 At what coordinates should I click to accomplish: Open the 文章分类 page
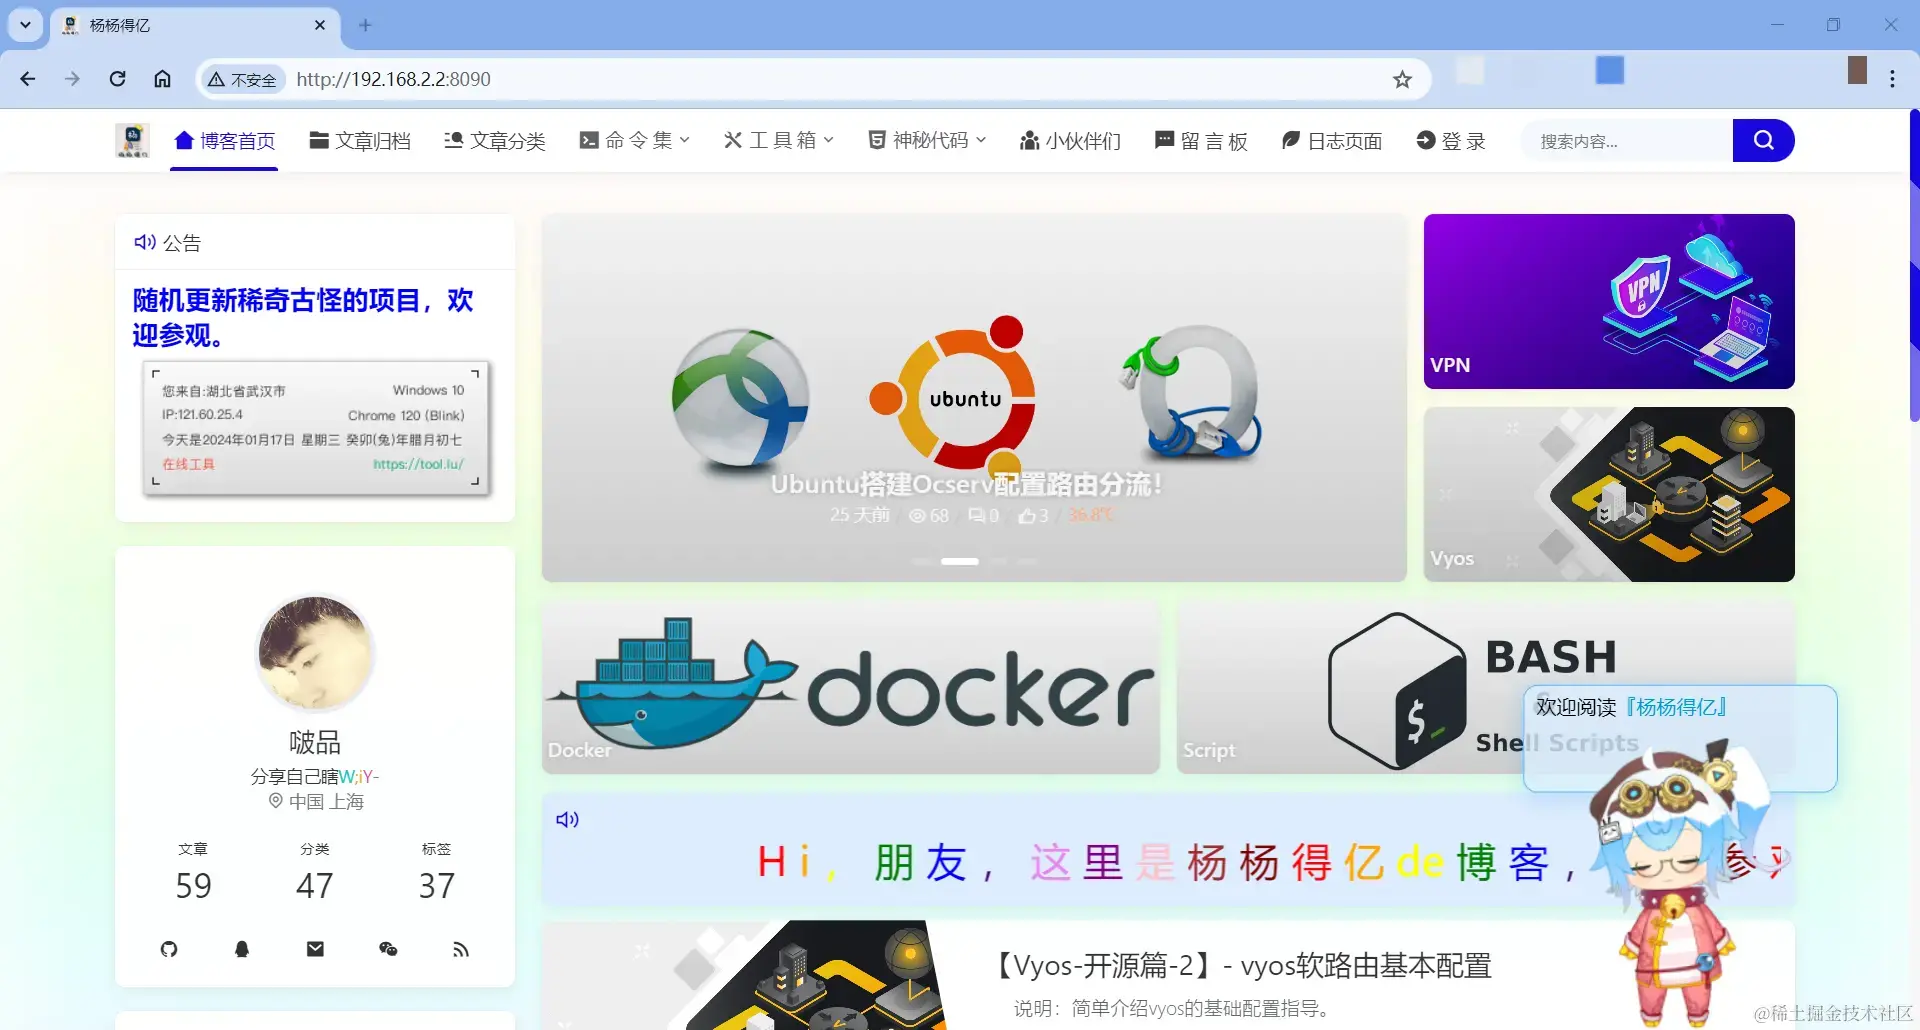coord(495,141)
